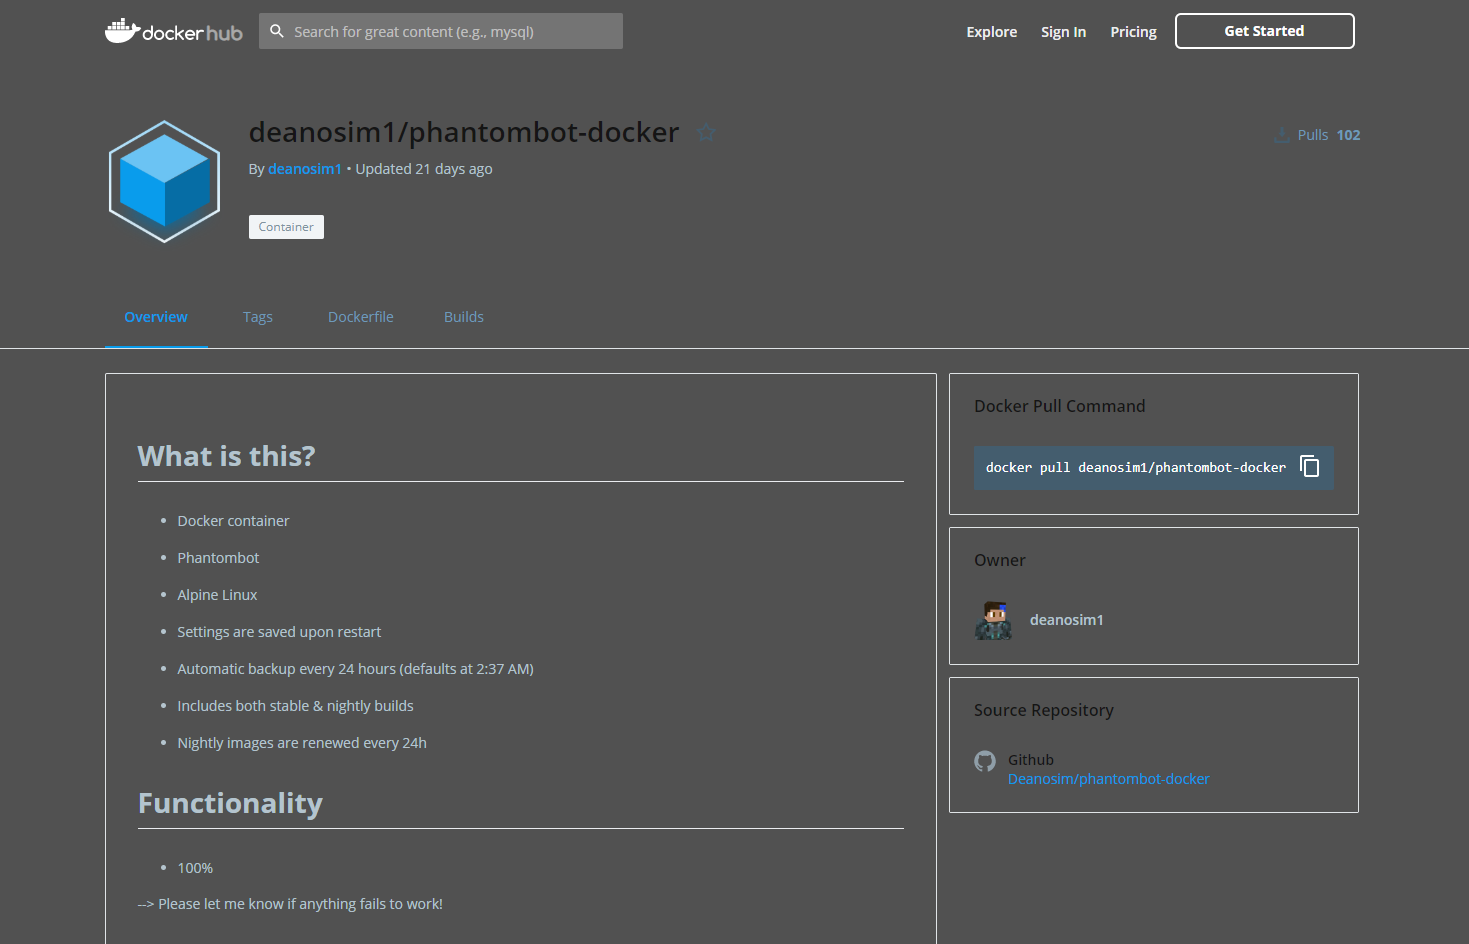1469x944 pixels.
Task: Click the 'Updated 21 days ago' text
Action: 424,169
